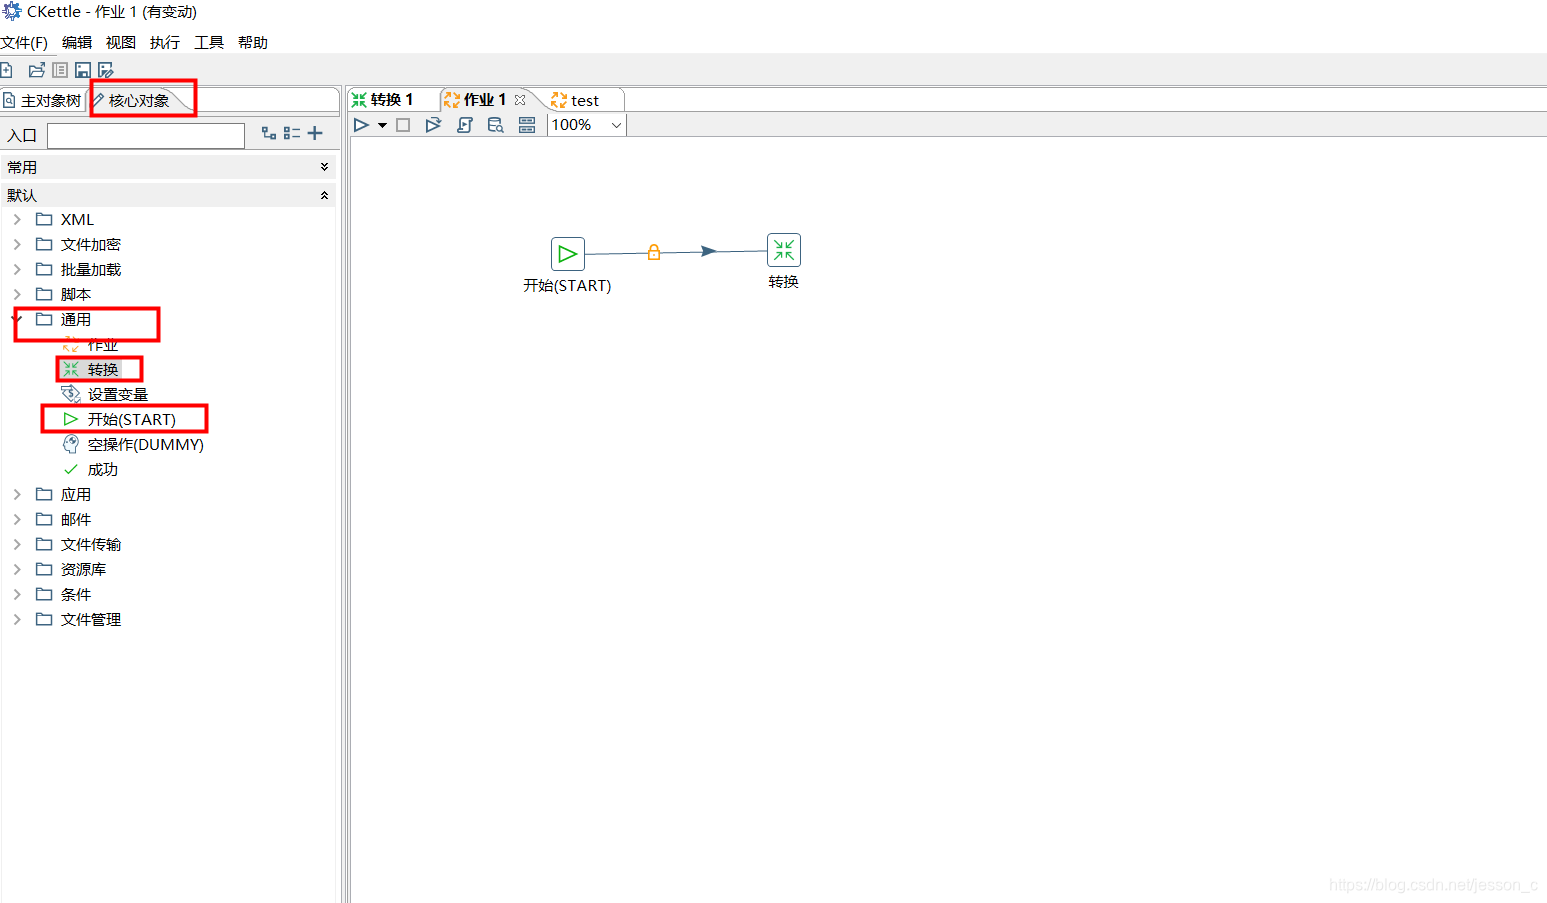The image size is (1547, 903).
Task: Click the 设置变量 entry icon
Action: tap(71, 394)
